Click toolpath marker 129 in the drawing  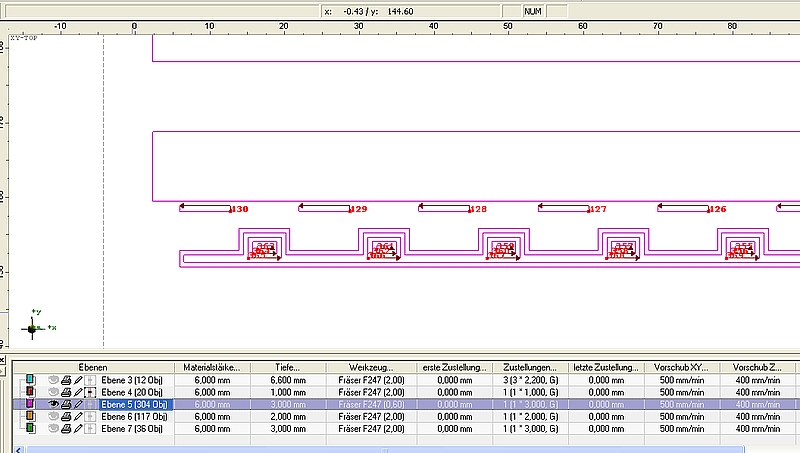[359, 209]
